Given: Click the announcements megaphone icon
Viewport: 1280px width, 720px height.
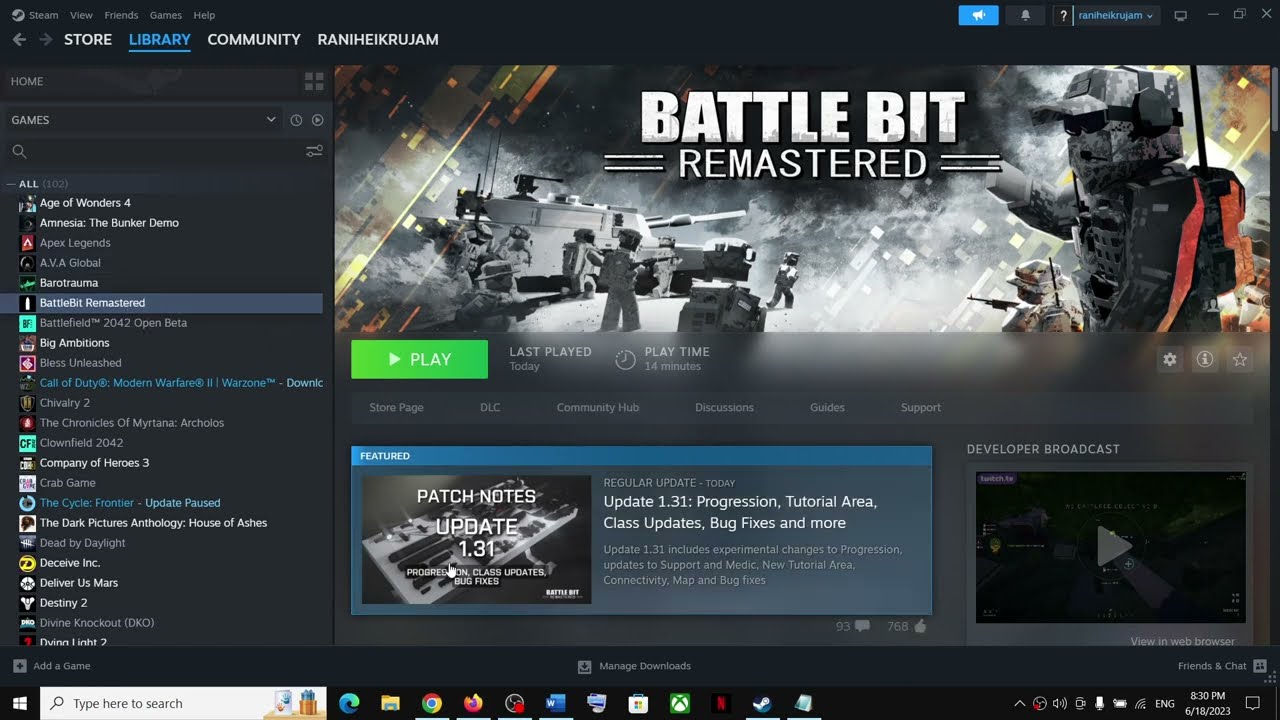Looking at the screenshot, I should 978,15.
